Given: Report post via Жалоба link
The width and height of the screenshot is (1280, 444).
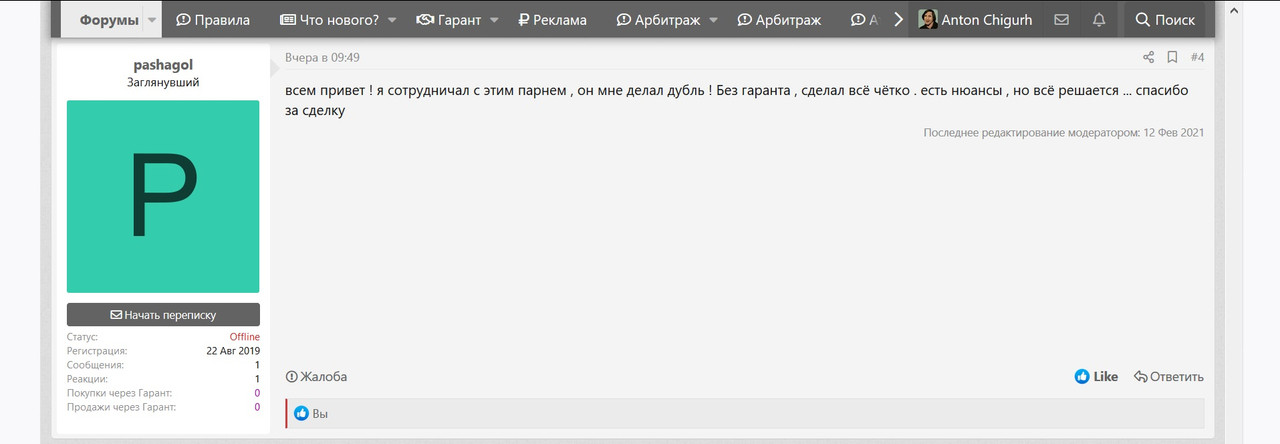Looking at the screenshot, I should (x=316, y=377).
